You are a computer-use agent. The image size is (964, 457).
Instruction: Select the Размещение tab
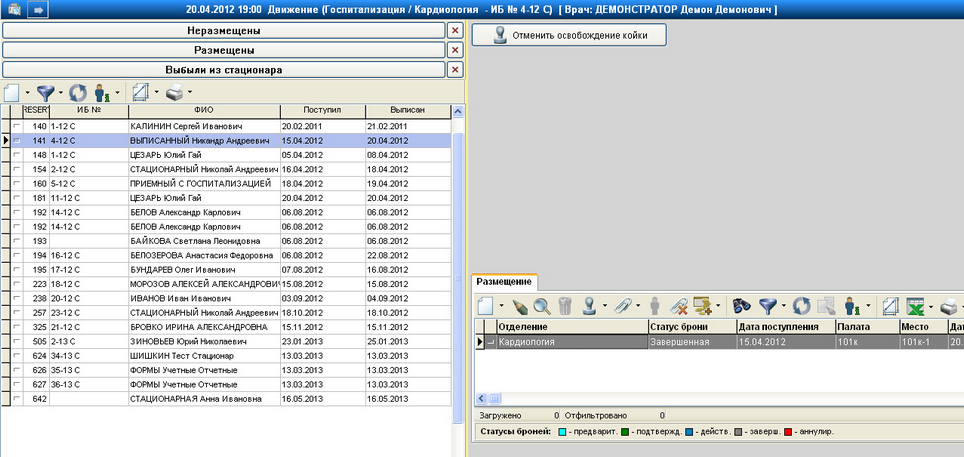tap(504, 281)
